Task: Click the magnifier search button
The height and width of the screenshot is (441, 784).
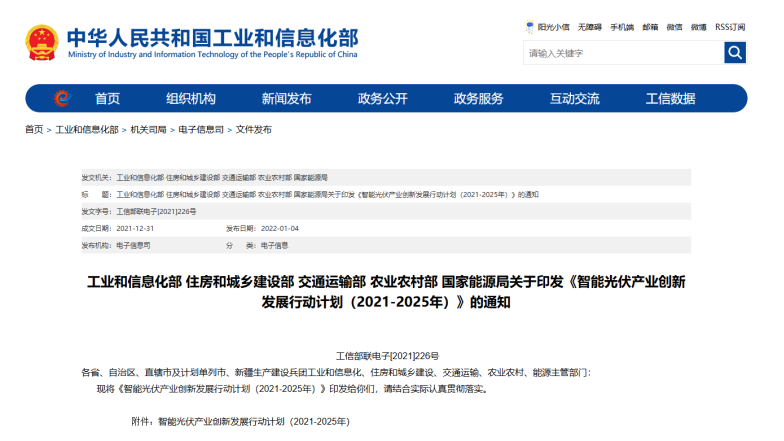Action: click(x=735, y=52)
